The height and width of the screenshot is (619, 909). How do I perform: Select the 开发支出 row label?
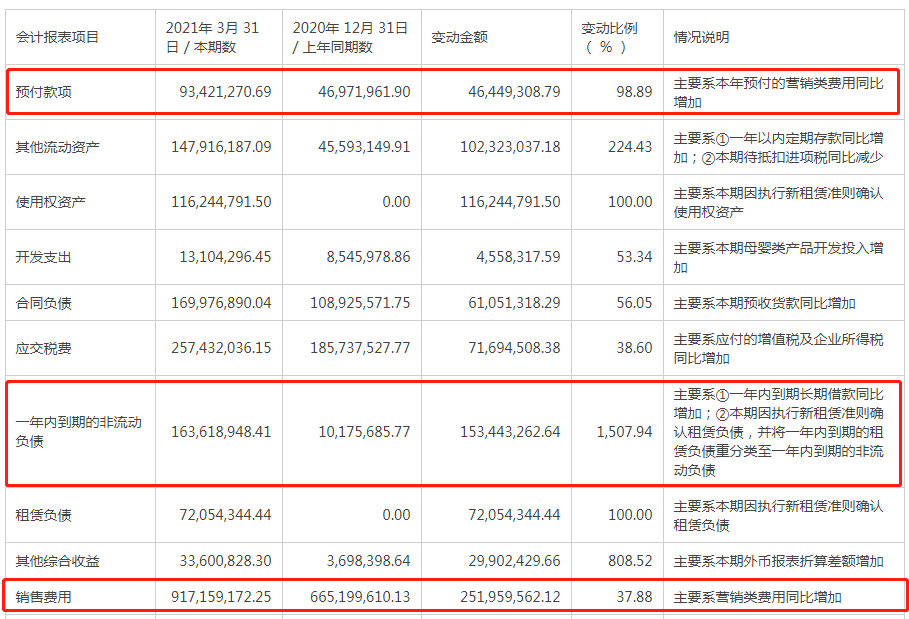click(x=43, y=257)
